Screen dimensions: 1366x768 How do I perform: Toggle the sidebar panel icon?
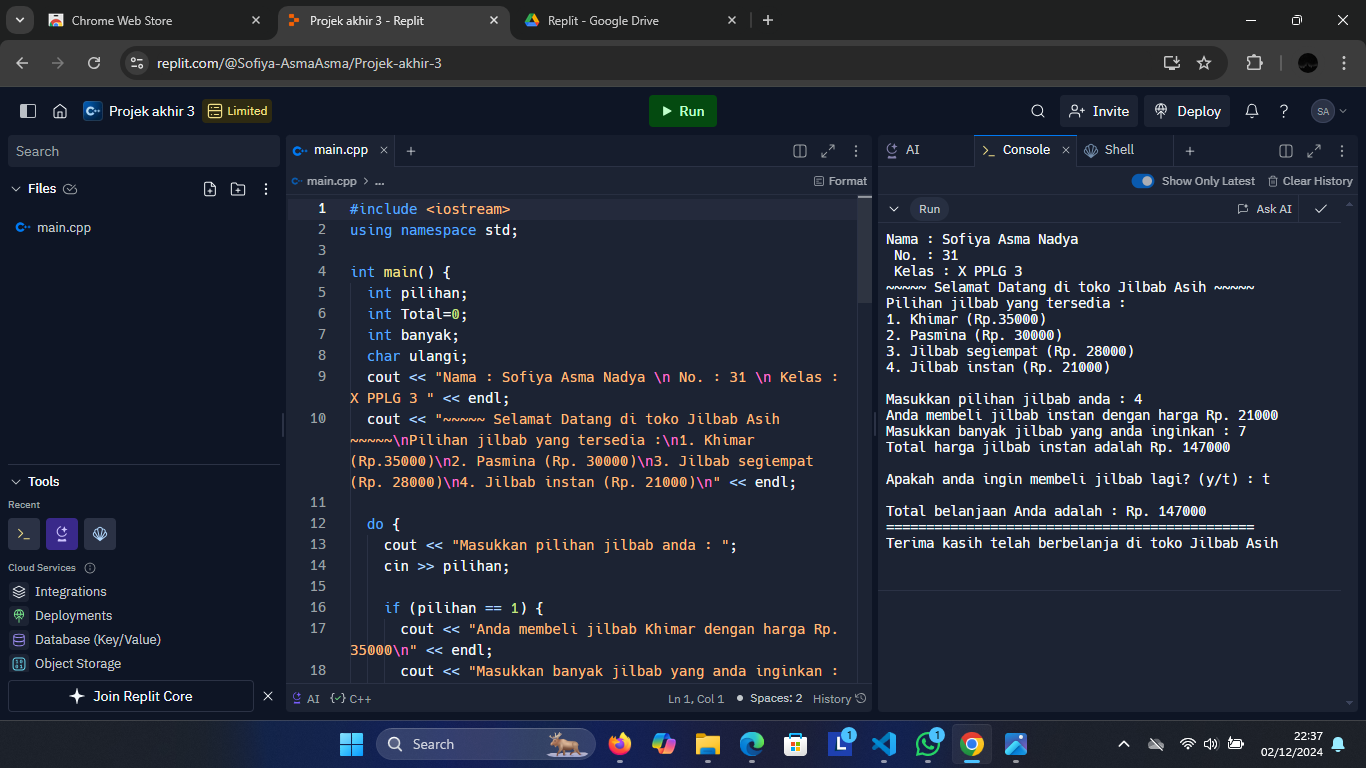pyautogui.click(x=28, y=111)
